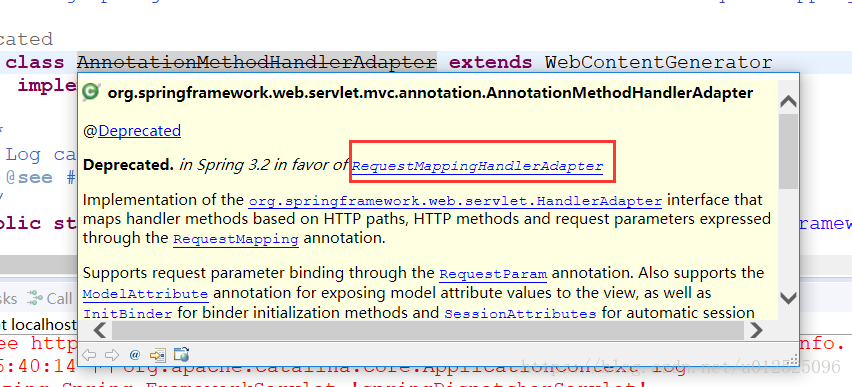
Task: Open the RequestMappingHandlerAdapter link
Action: pos(478,166)
